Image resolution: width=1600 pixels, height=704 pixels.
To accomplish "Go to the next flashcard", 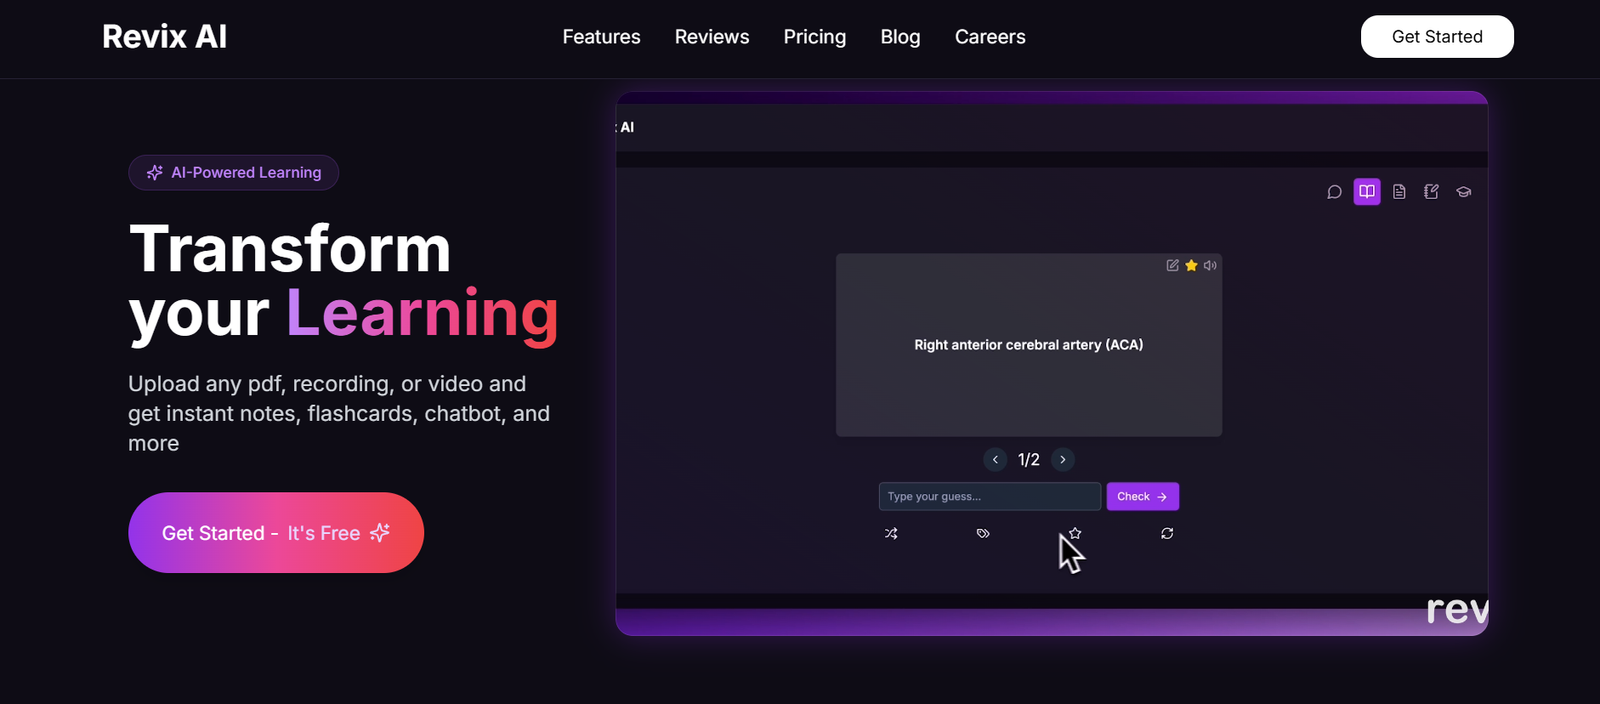I will coord(1063,460).
